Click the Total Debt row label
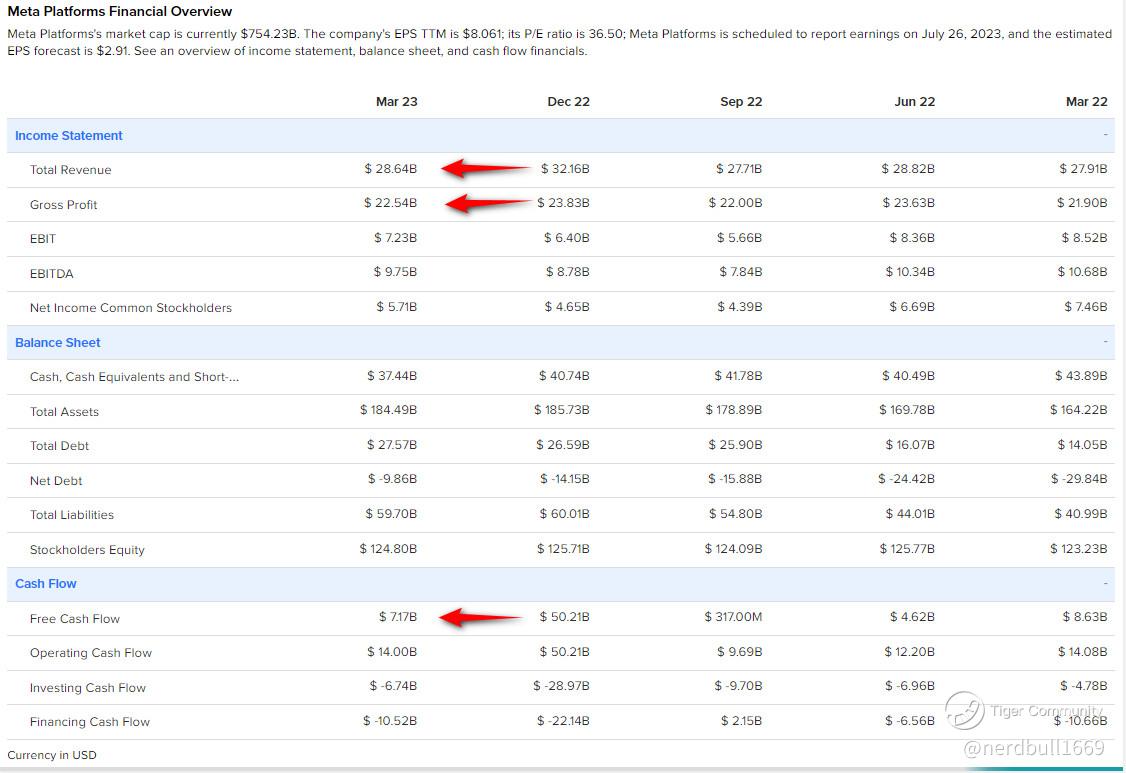 coord(59,446)
